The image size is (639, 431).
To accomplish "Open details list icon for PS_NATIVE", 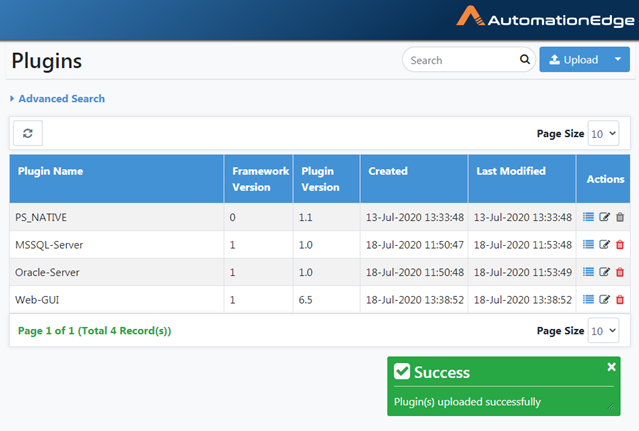I will tap(588, 217).
